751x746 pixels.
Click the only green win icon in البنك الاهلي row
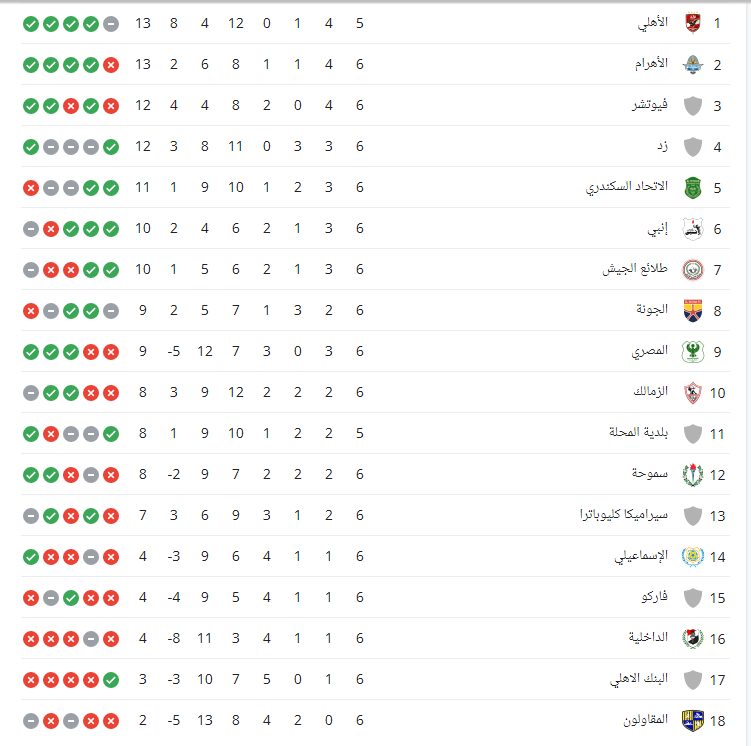tap(111, 680)
